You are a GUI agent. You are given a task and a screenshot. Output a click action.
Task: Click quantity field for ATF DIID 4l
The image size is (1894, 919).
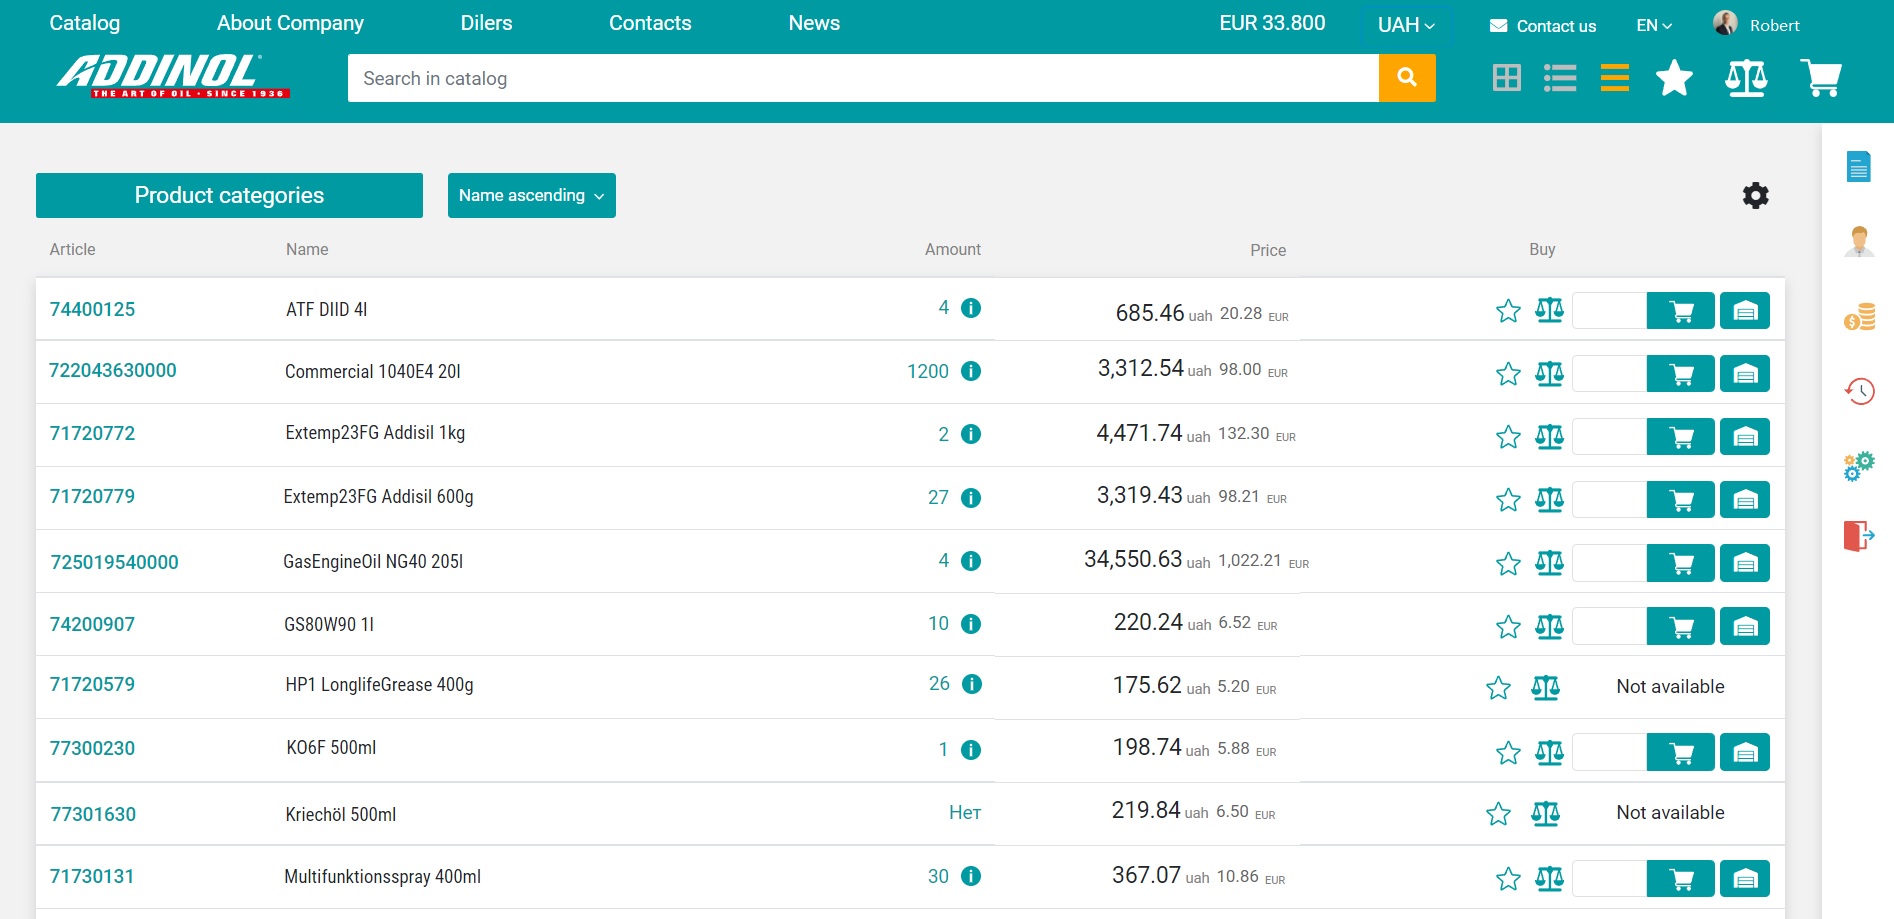tap(1609, 311)
